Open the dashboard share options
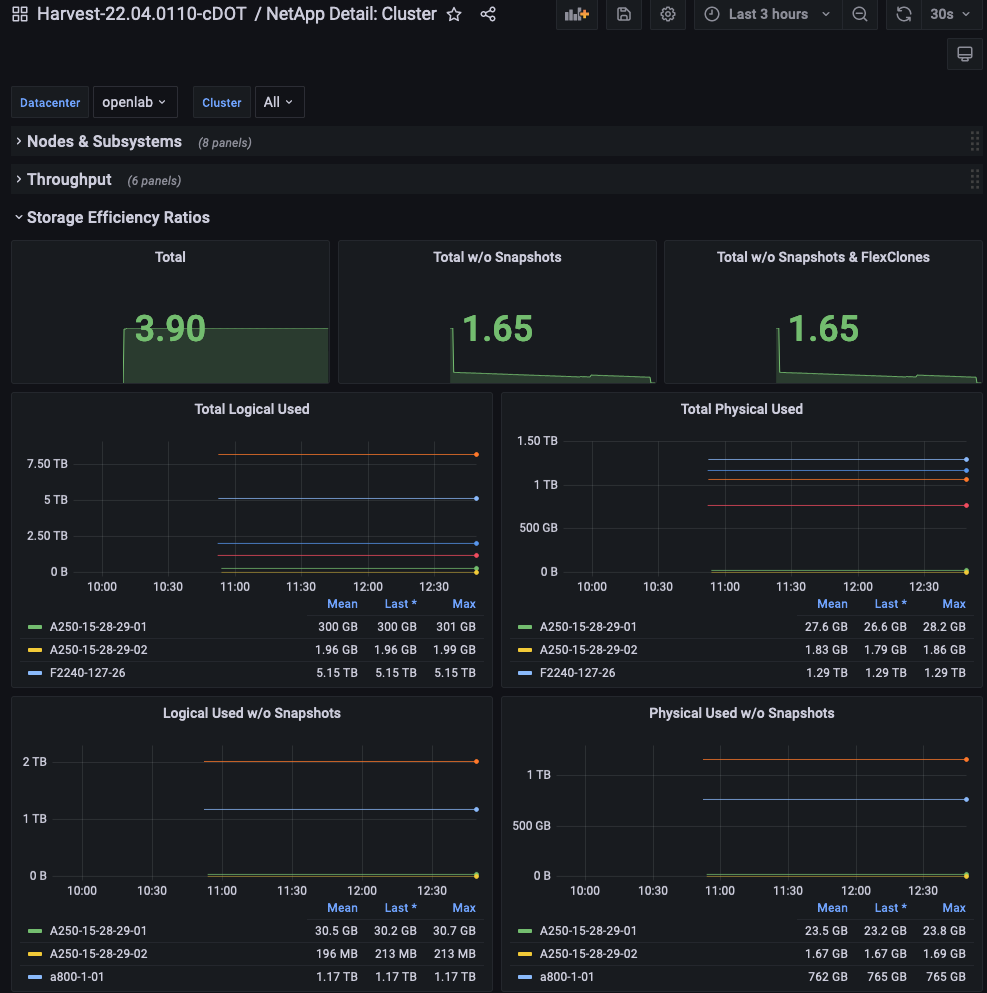The image size is (987, 993). [487, 14]
